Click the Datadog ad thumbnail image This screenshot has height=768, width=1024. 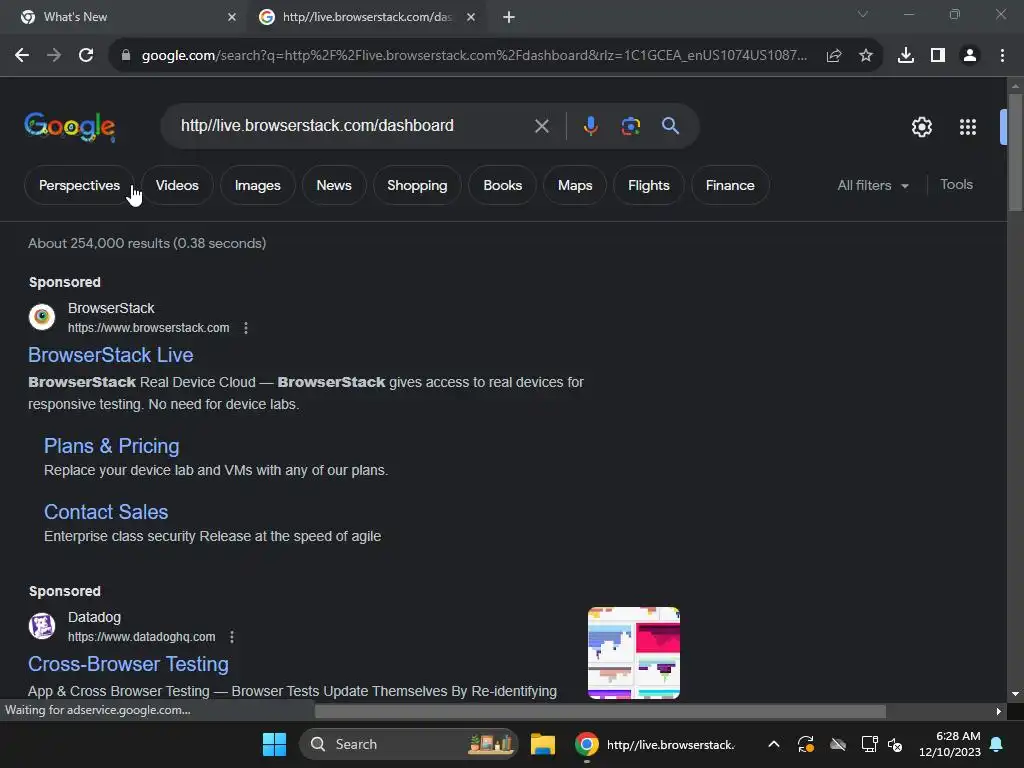[633, 653]
